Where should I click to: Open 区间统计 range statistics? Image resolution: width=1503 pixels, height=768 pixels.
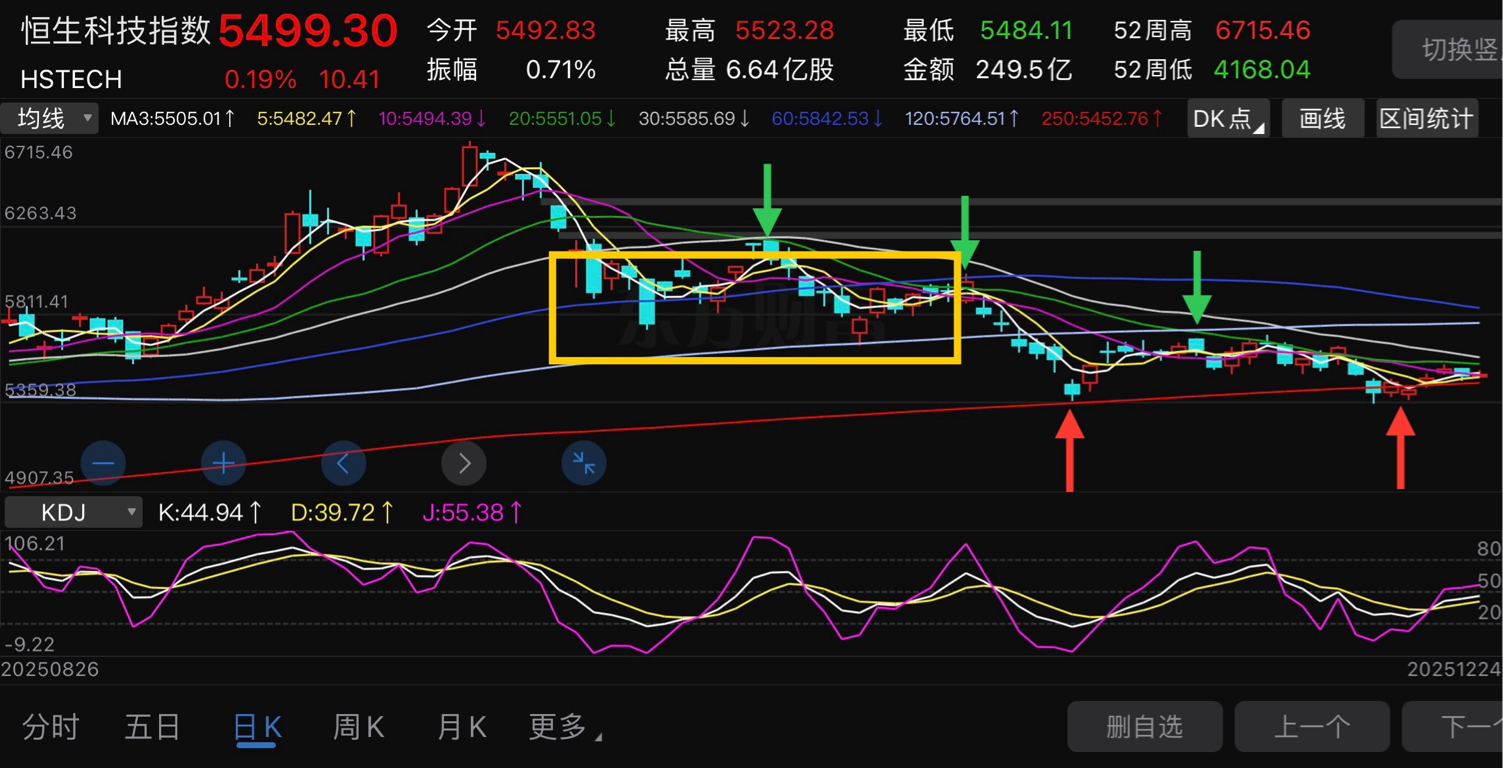[x=1427, y=119]
